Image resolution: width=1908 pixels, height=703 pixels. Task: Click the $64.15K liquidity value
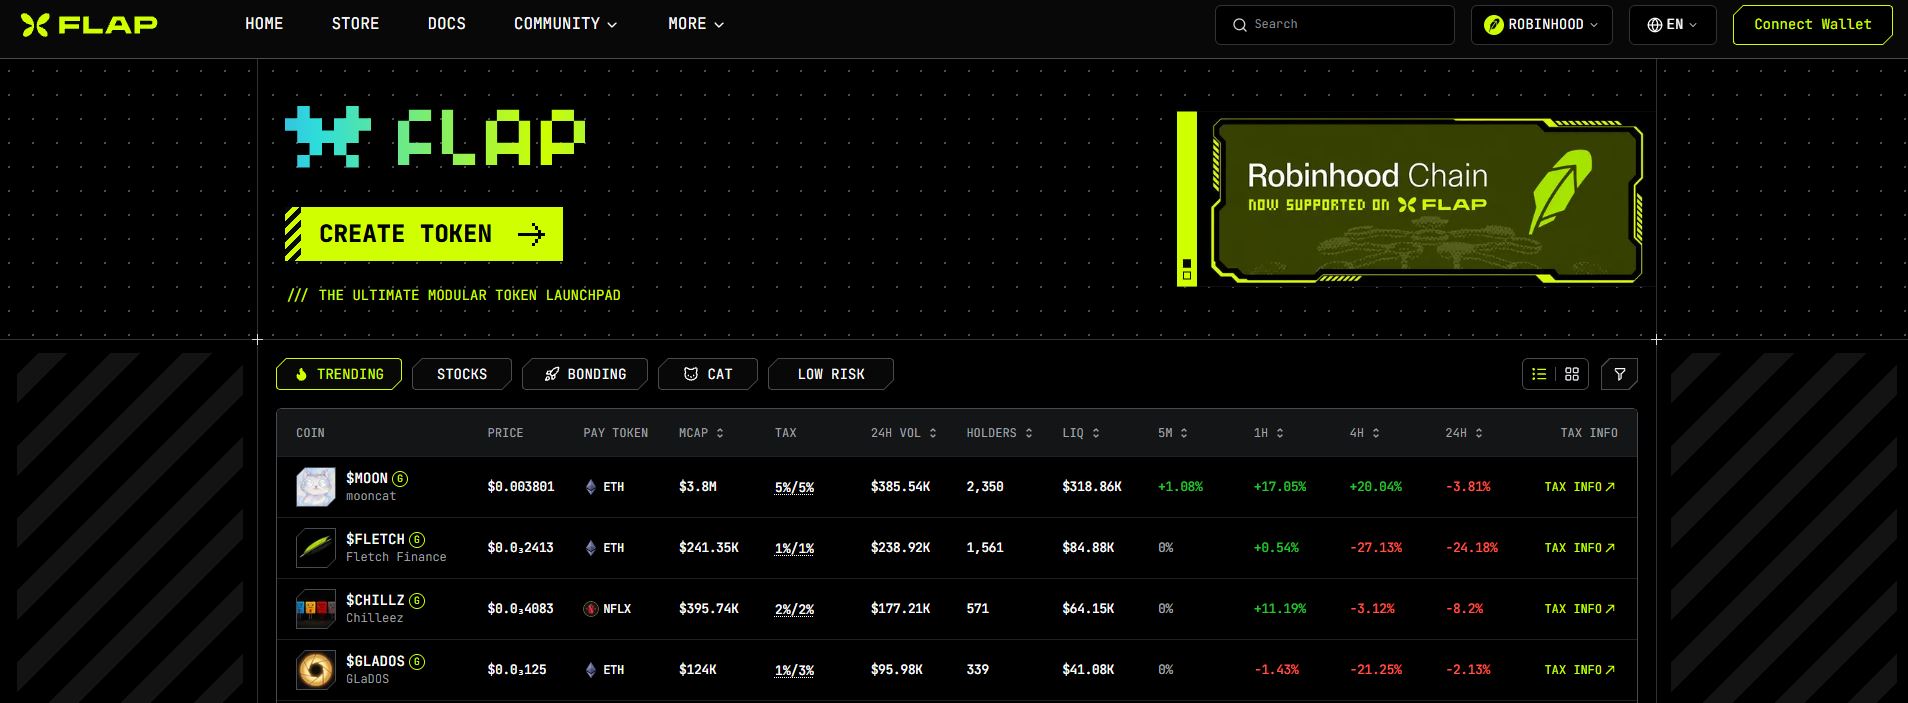1088,609
